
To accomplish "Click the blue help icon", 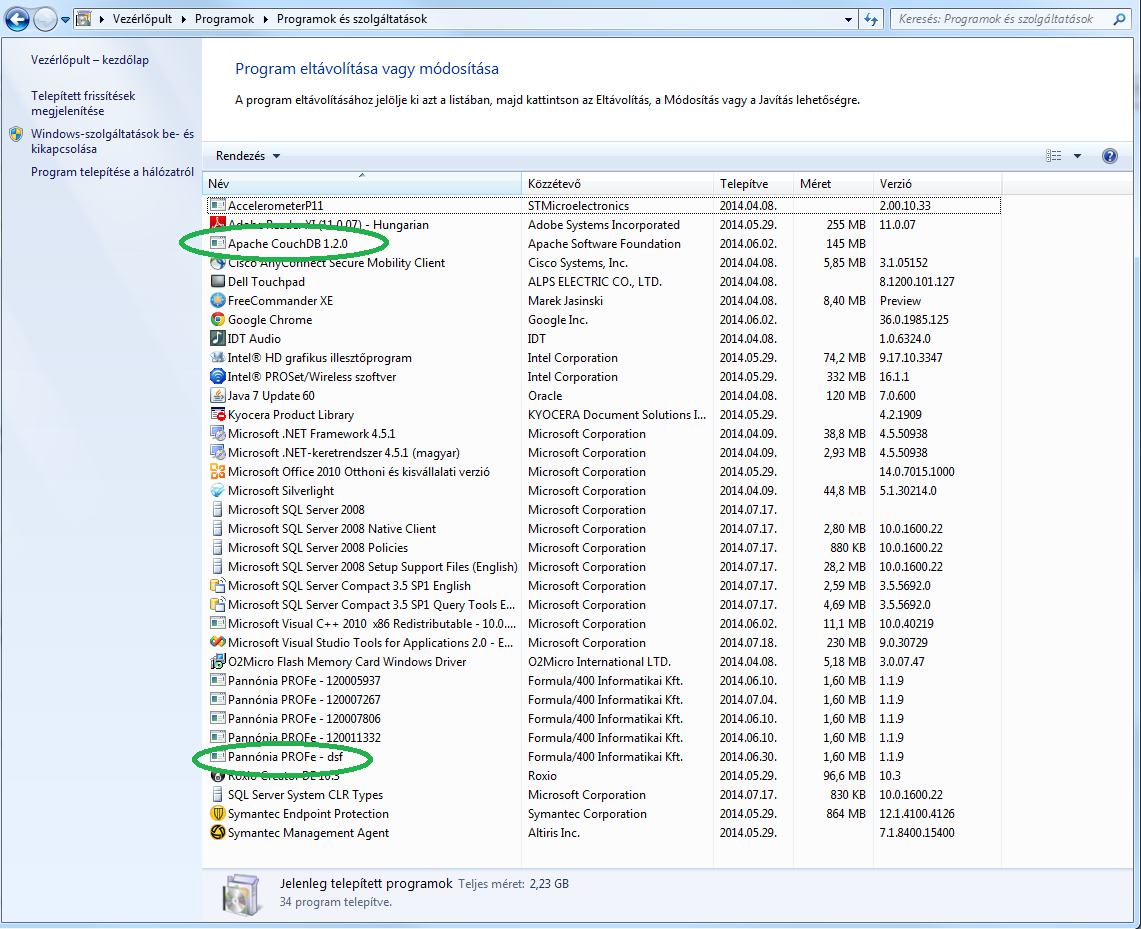I will click(x=1110, y=156).
